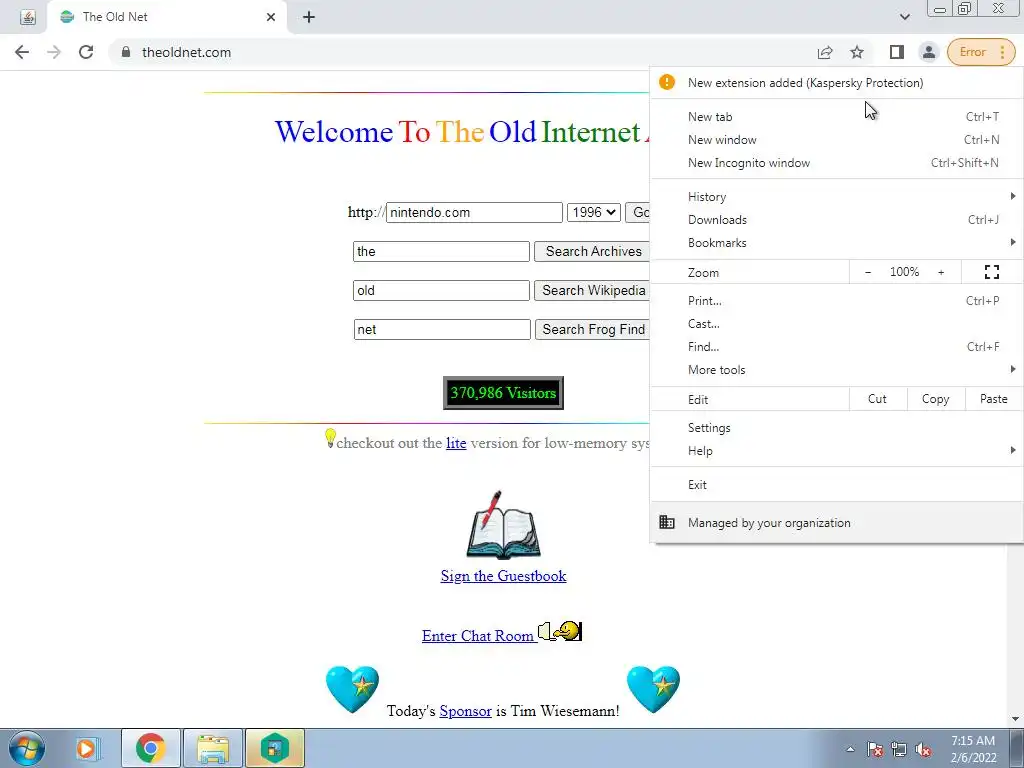Viewport: 1024px width, 768px height.
Task: Share this page using the share icon
Action: click(825, 52)
